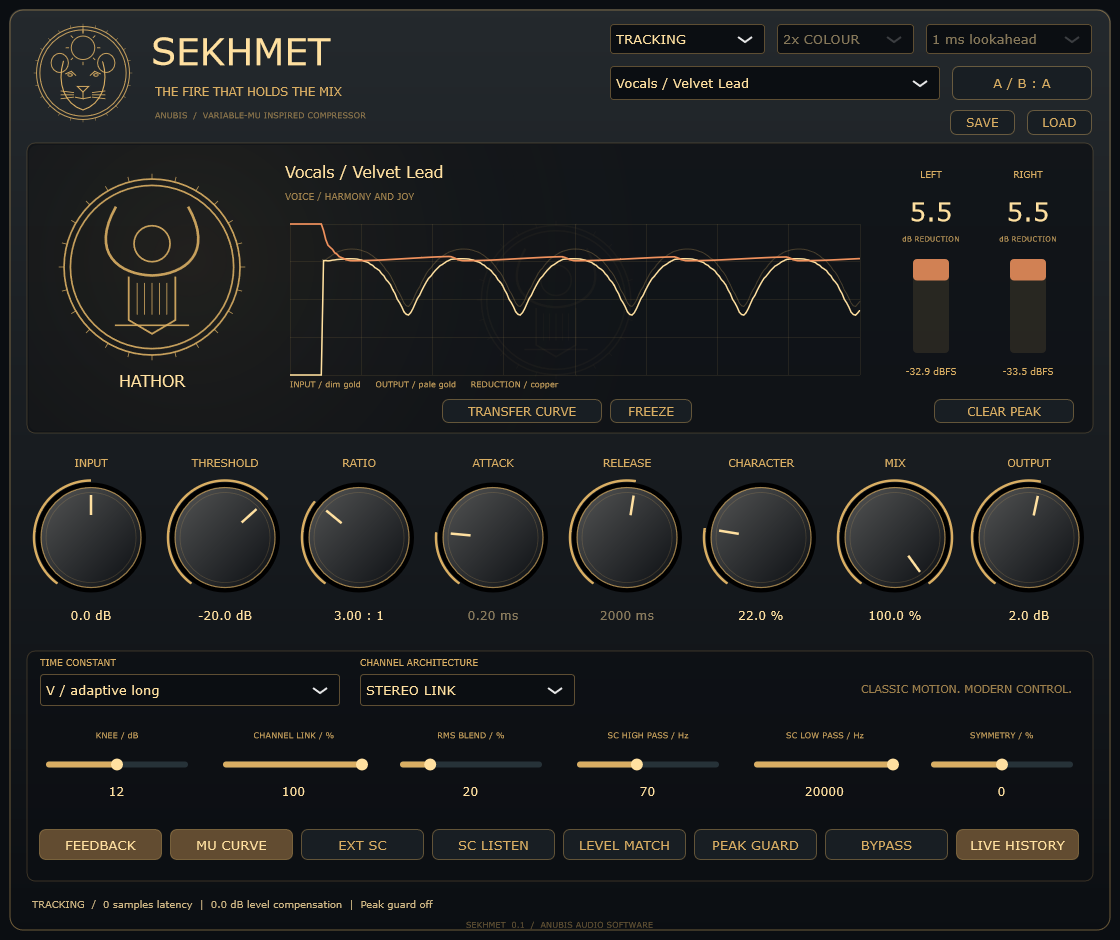Click the SC HIGH PASS slider handle
The height and width of the screenshot is (940, 1120).
coord(636,764)
